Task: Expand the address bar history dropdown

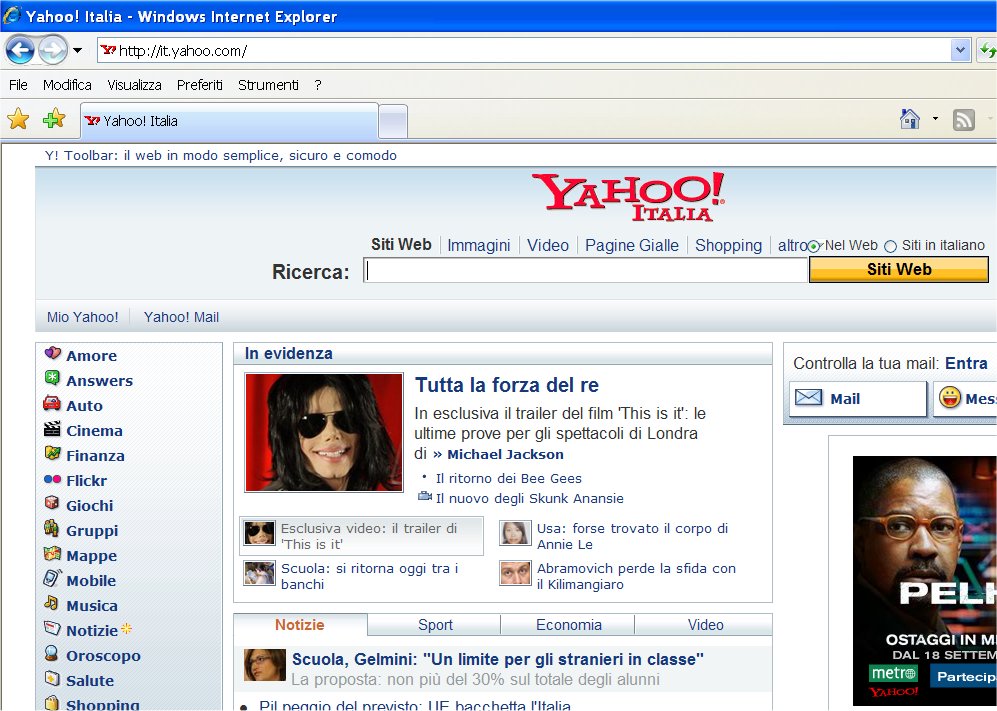Action: [960, 50]
